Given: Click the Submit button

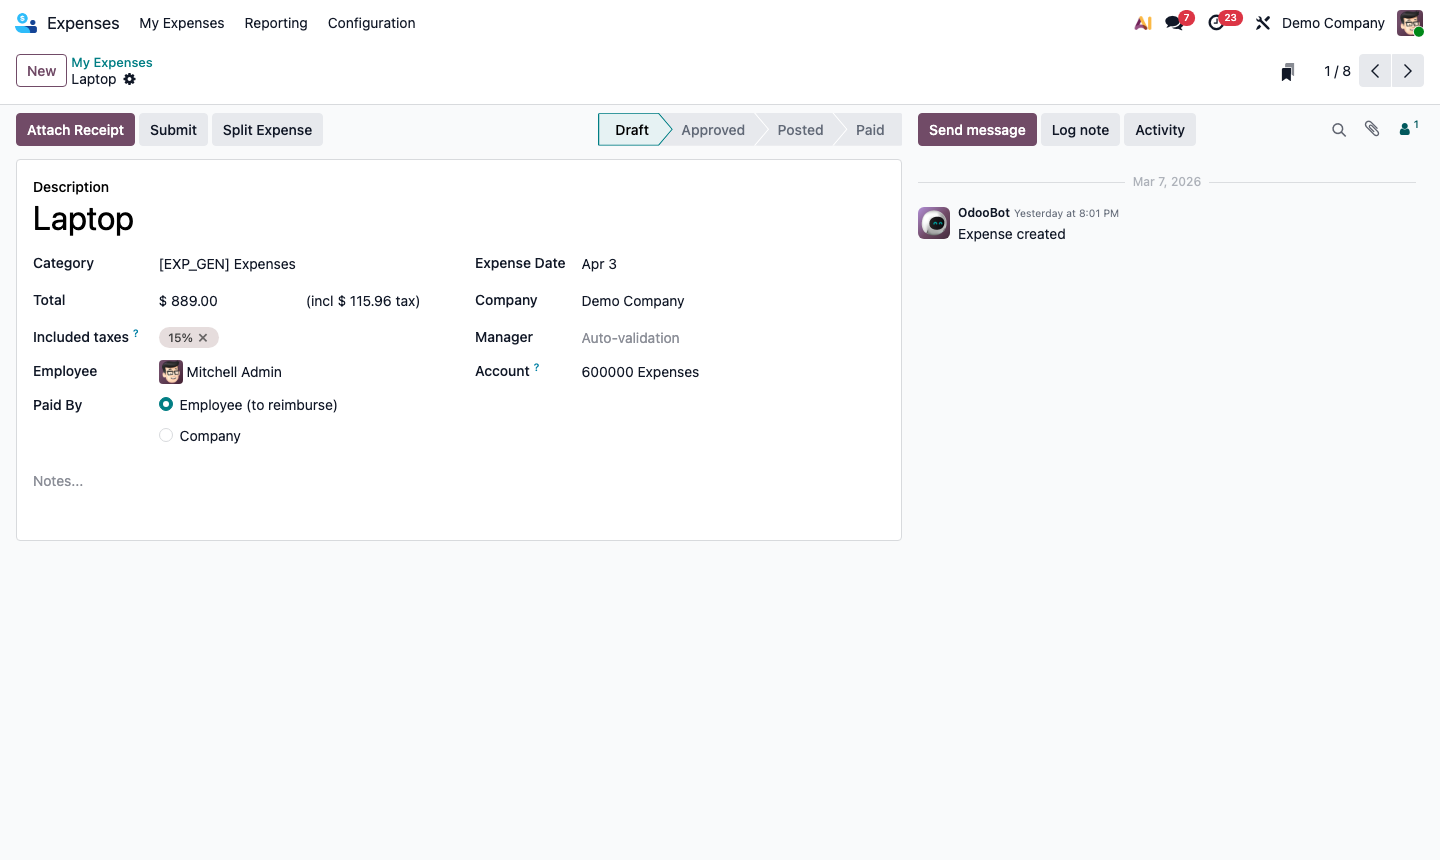Looking at the screenshot, I should click(173, 129).
